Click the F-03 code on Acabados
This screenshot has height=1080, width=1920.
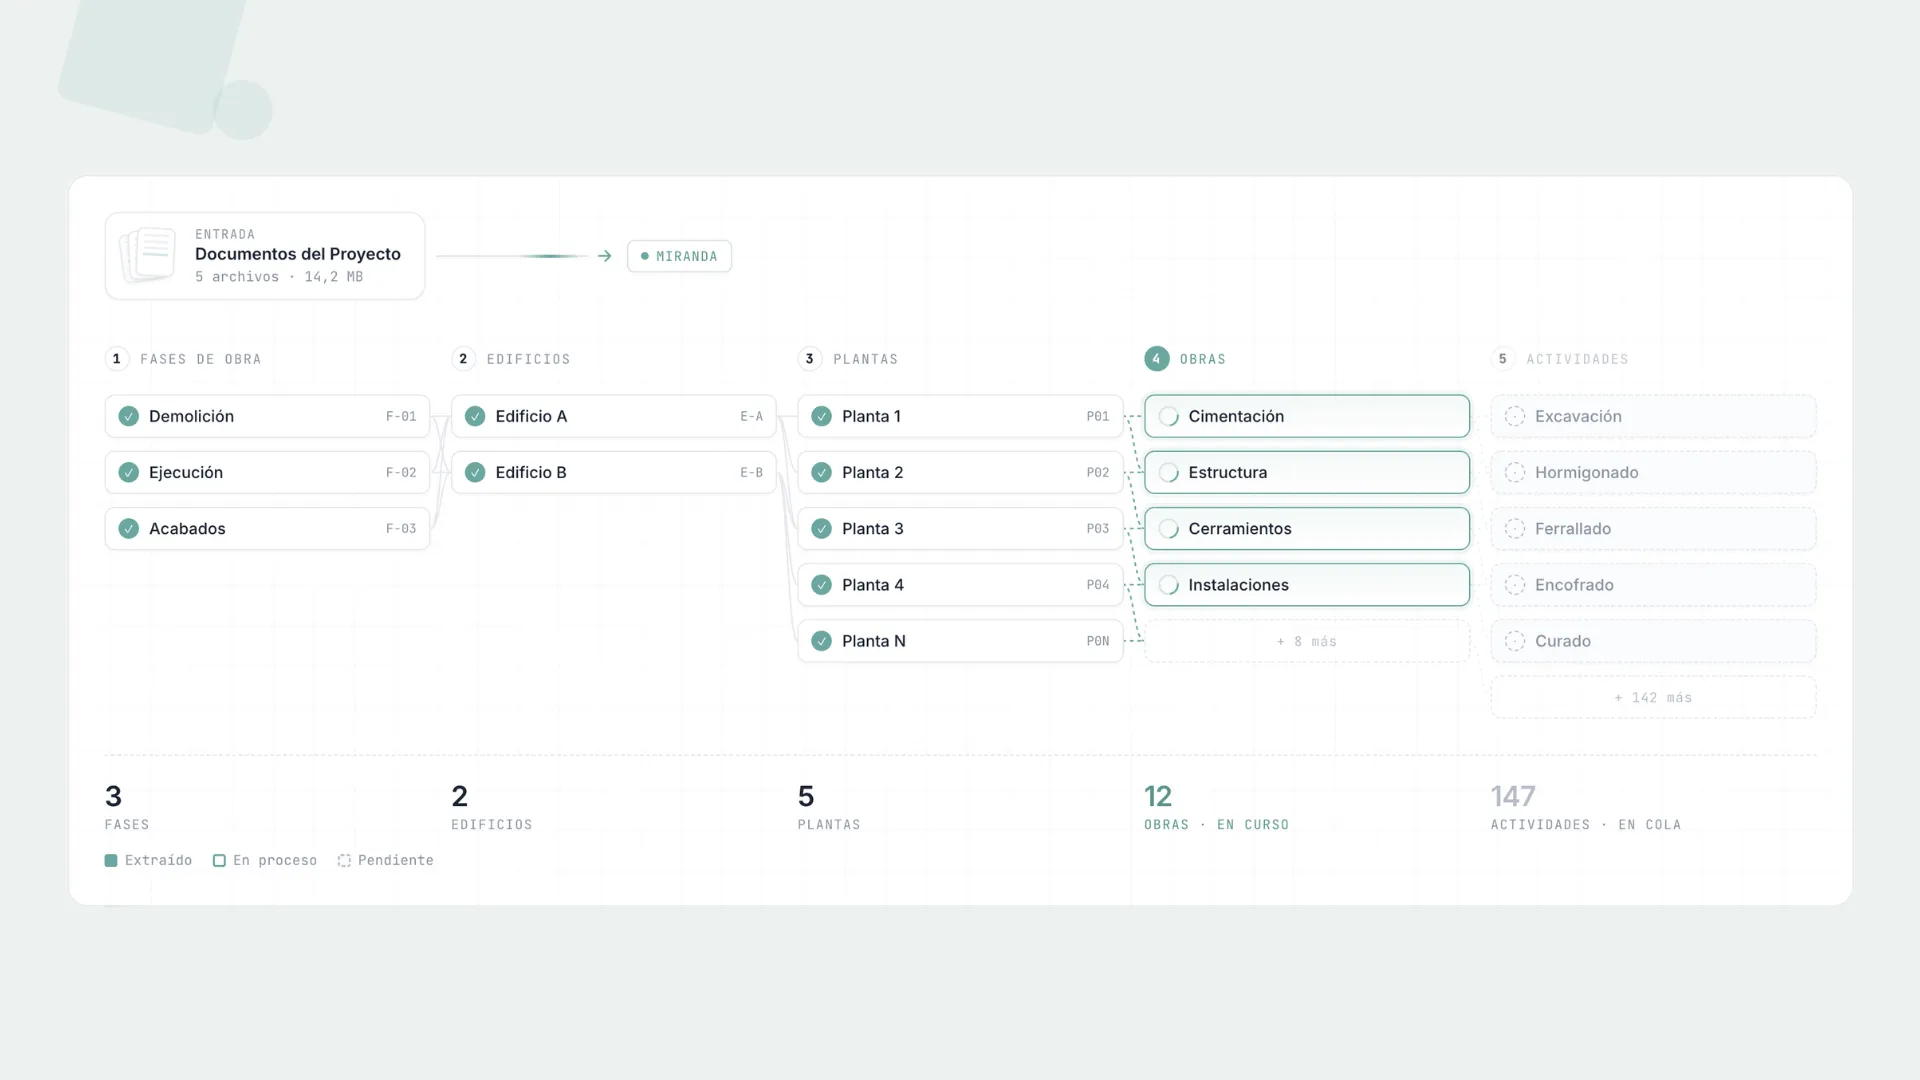tap(401, 528)
